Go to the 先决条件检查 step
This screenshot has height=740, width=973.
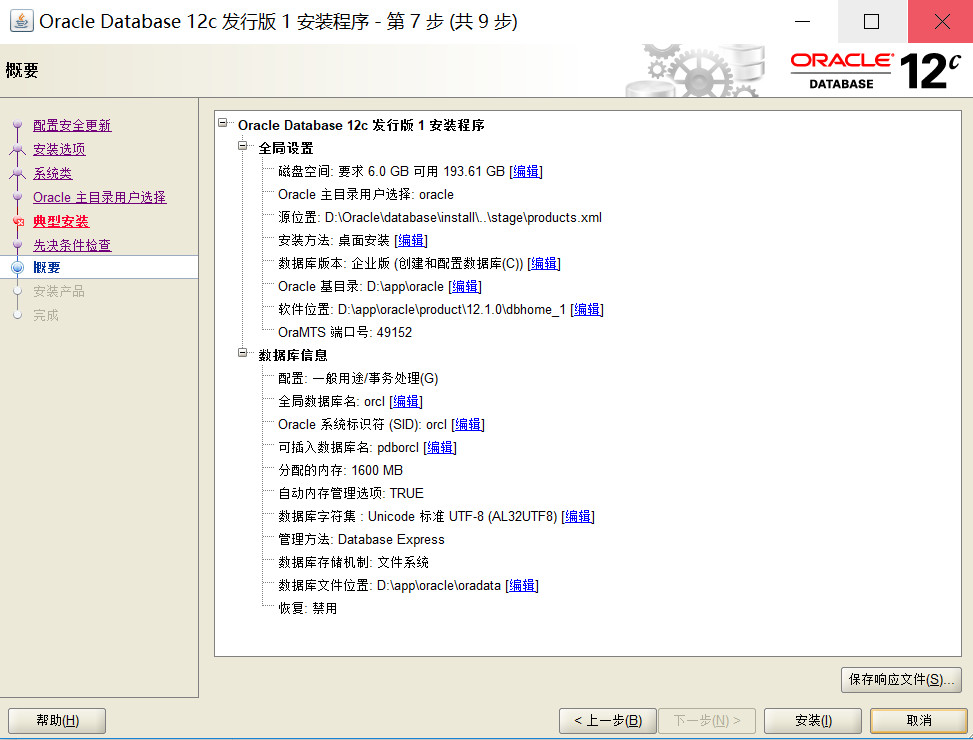coord(72,245)
